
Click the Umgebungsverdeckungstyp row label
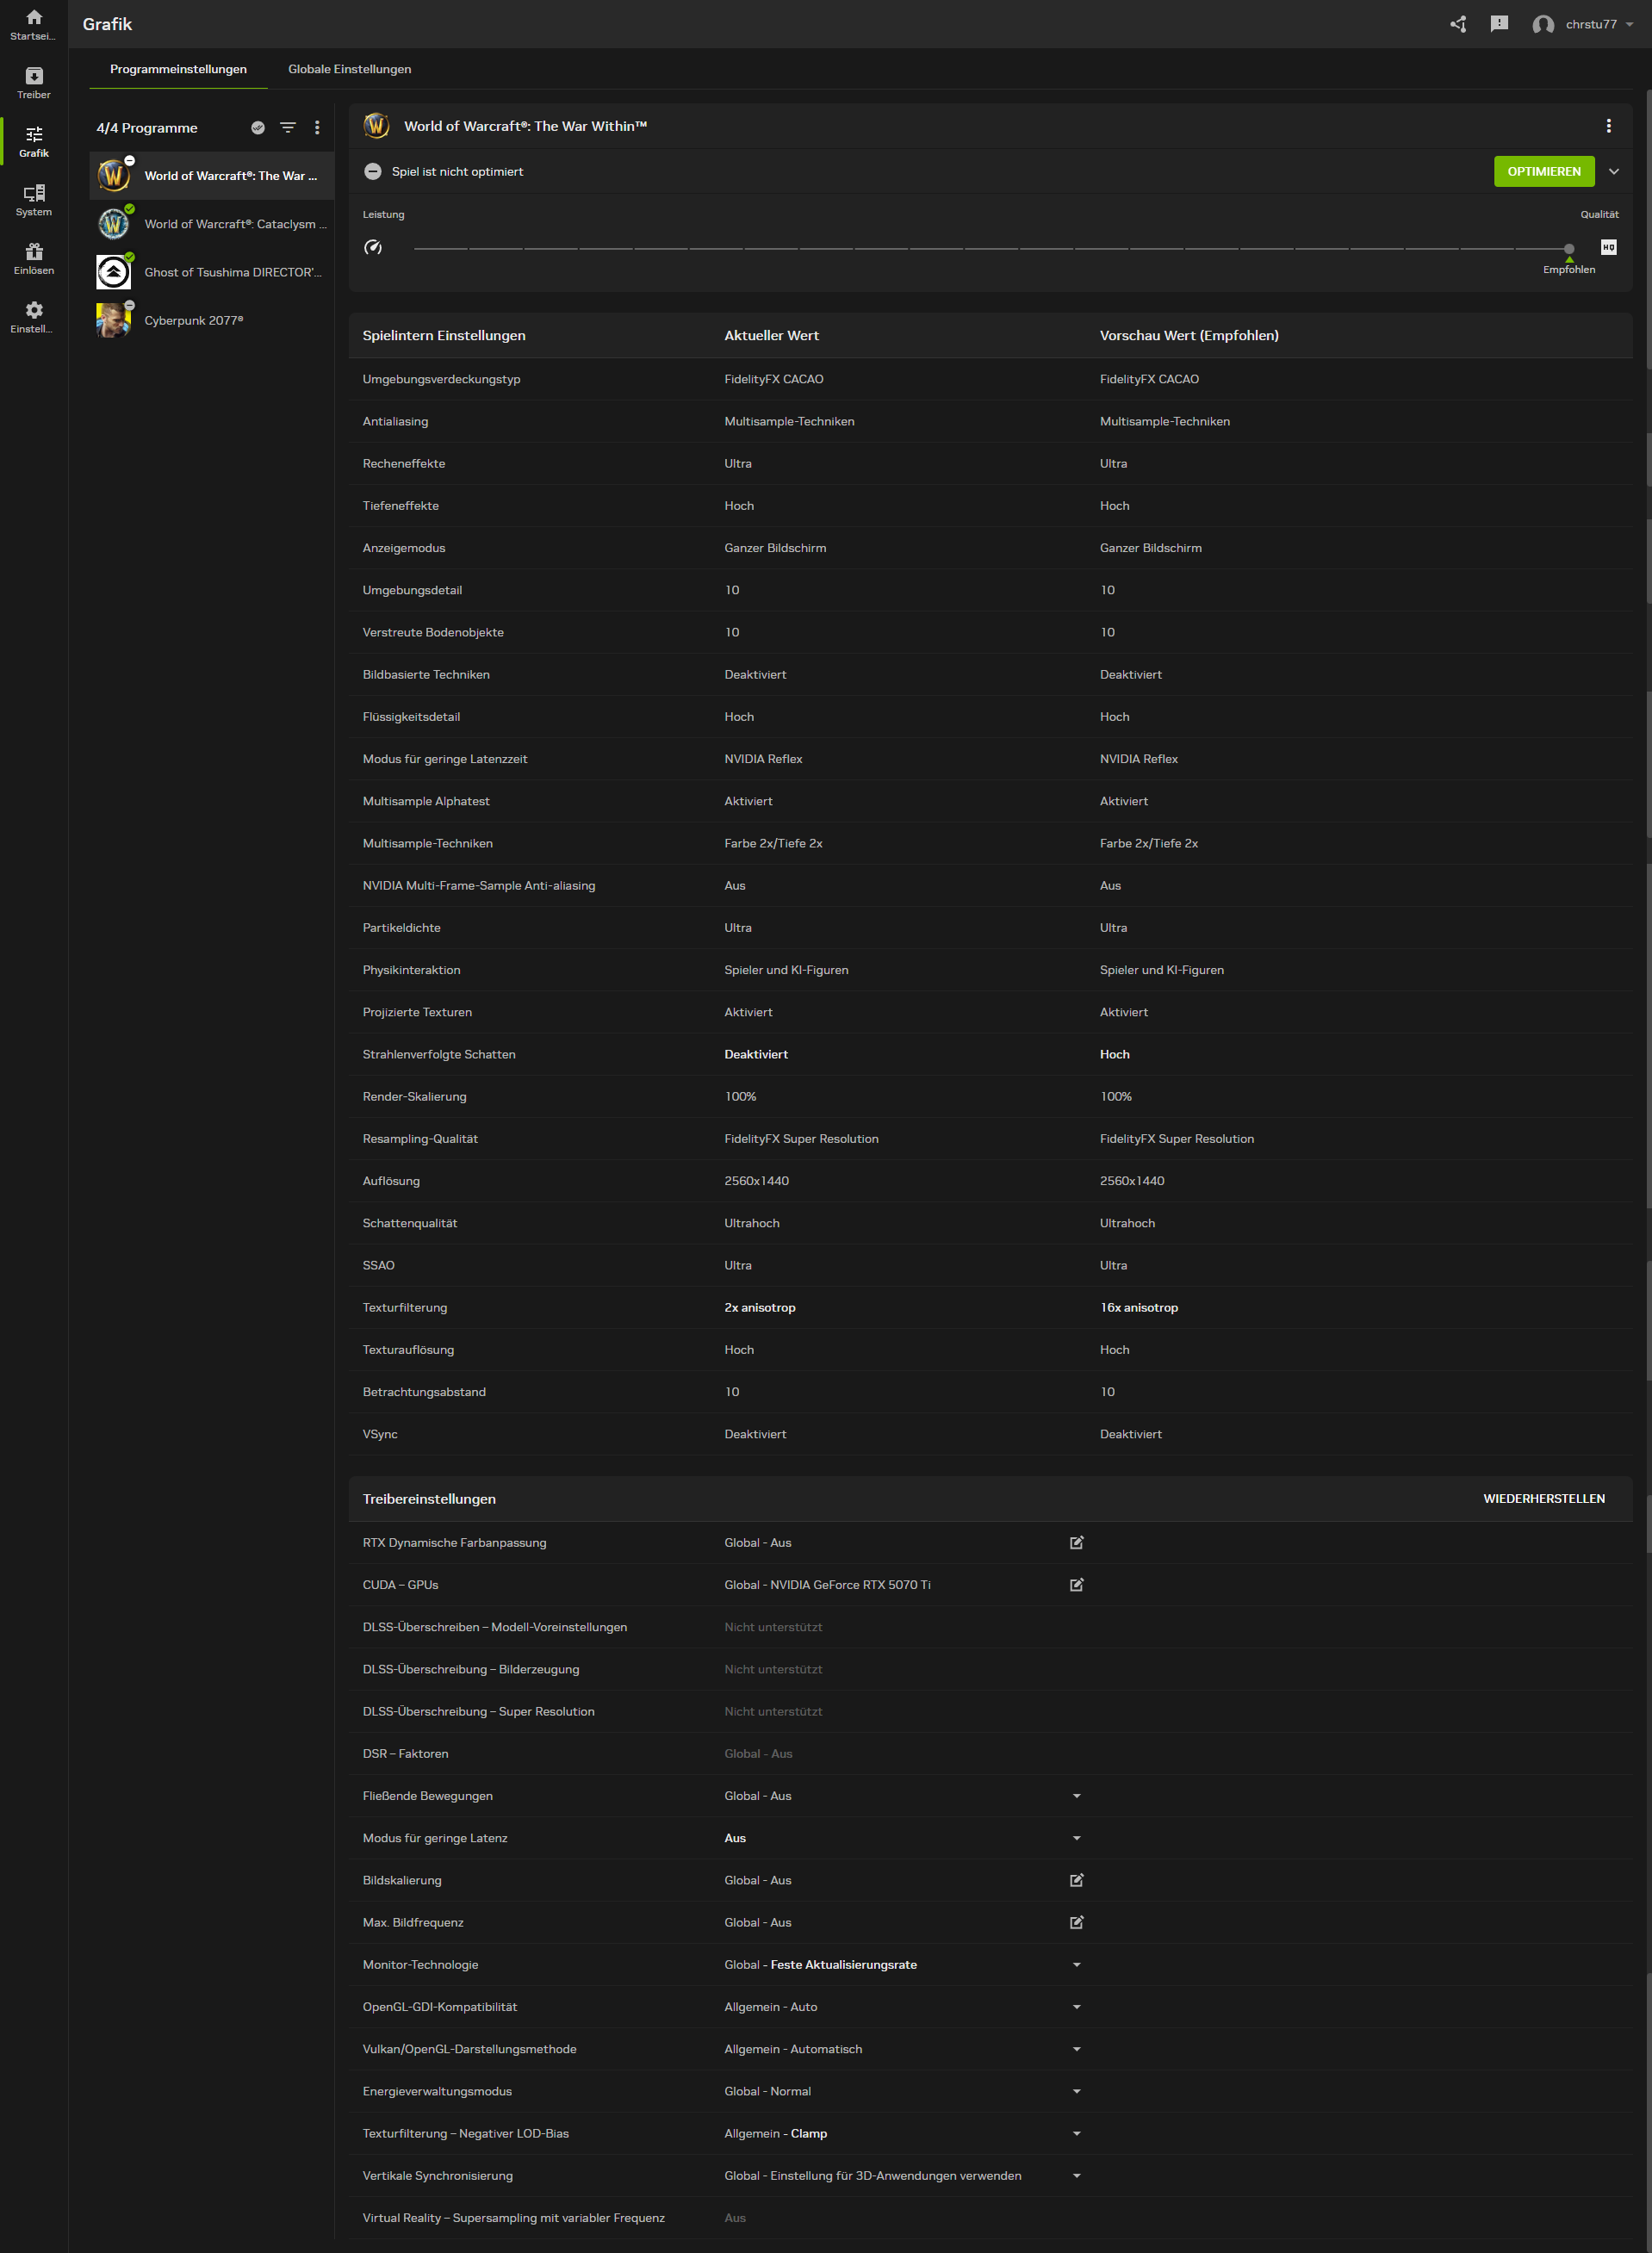coord(441,379)
